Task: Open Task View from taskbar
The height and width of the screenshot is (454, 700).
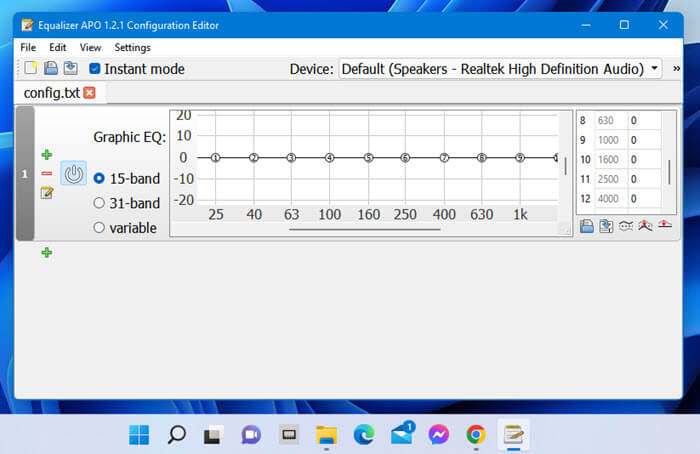Action: coord(213,435)
